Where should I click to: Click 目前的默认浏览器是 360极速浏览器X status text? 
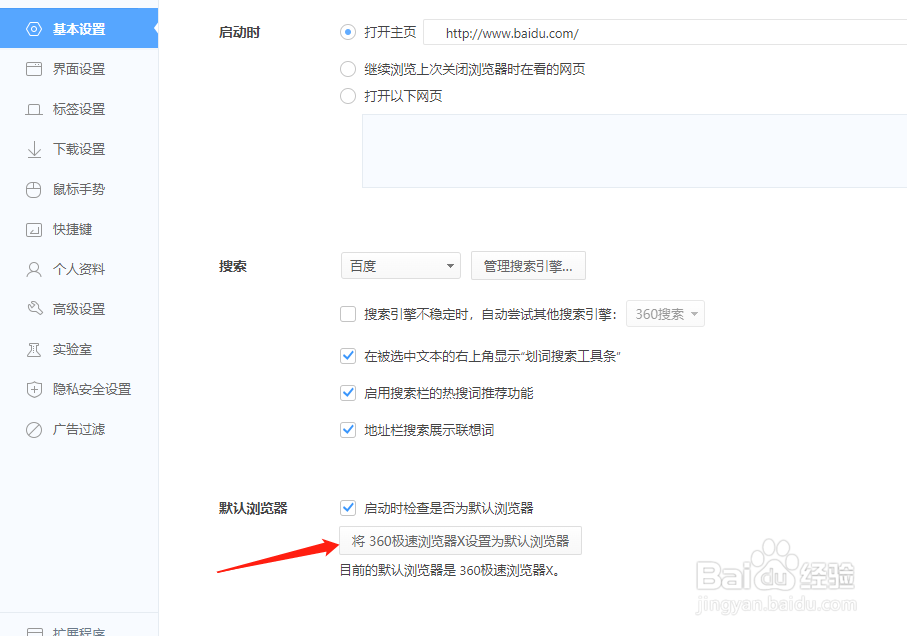click(449, 571)
